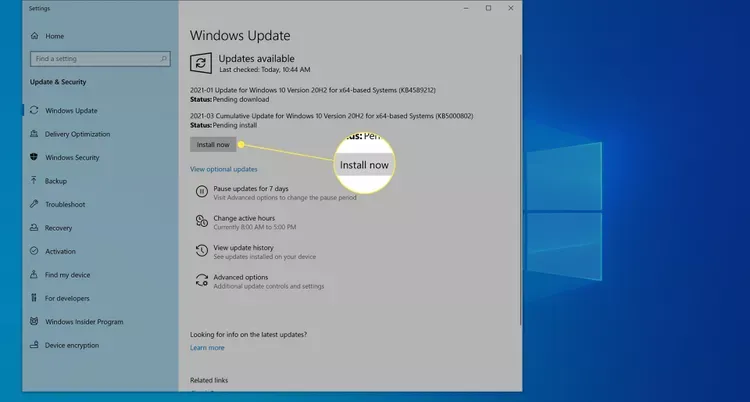This screenshot has height=402, width=750.
Task: Select Windows Update in sidebar
Action: click(71, 110)
